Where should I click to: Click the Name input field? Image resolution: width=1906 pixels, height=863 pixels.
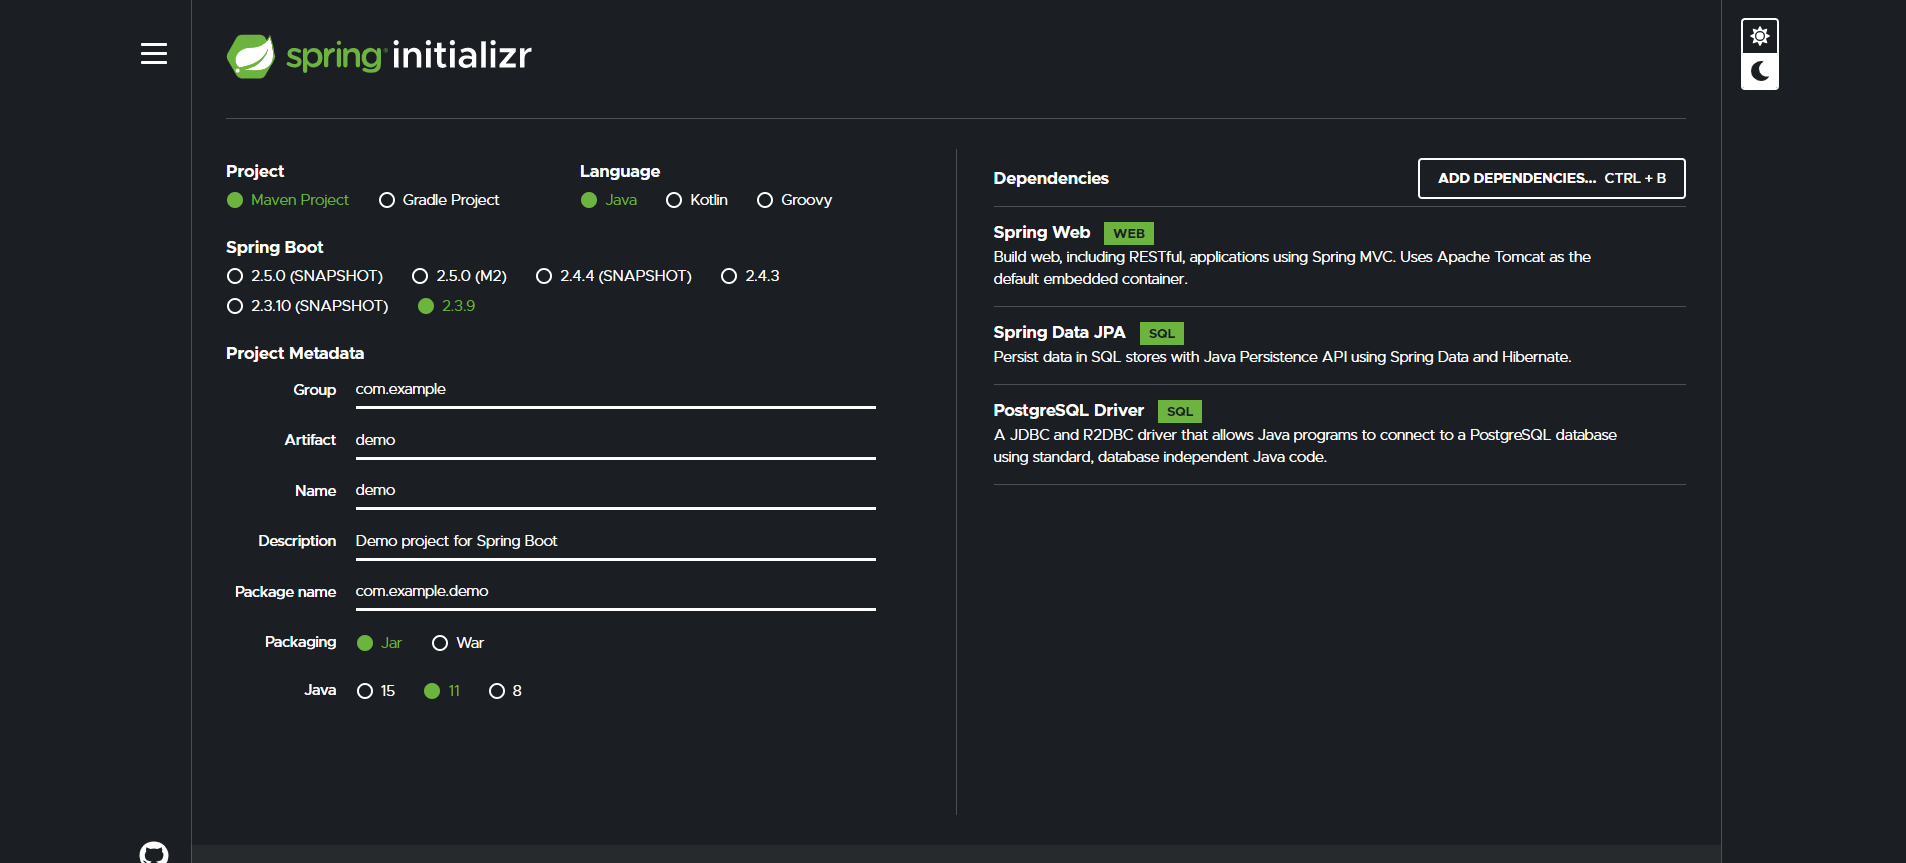point(616,491)
